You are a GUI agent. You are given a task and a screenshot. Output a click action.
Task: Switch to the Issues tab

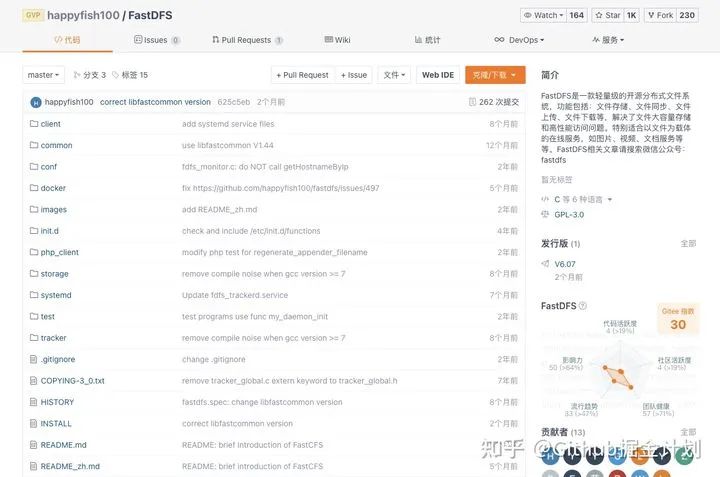157,40
